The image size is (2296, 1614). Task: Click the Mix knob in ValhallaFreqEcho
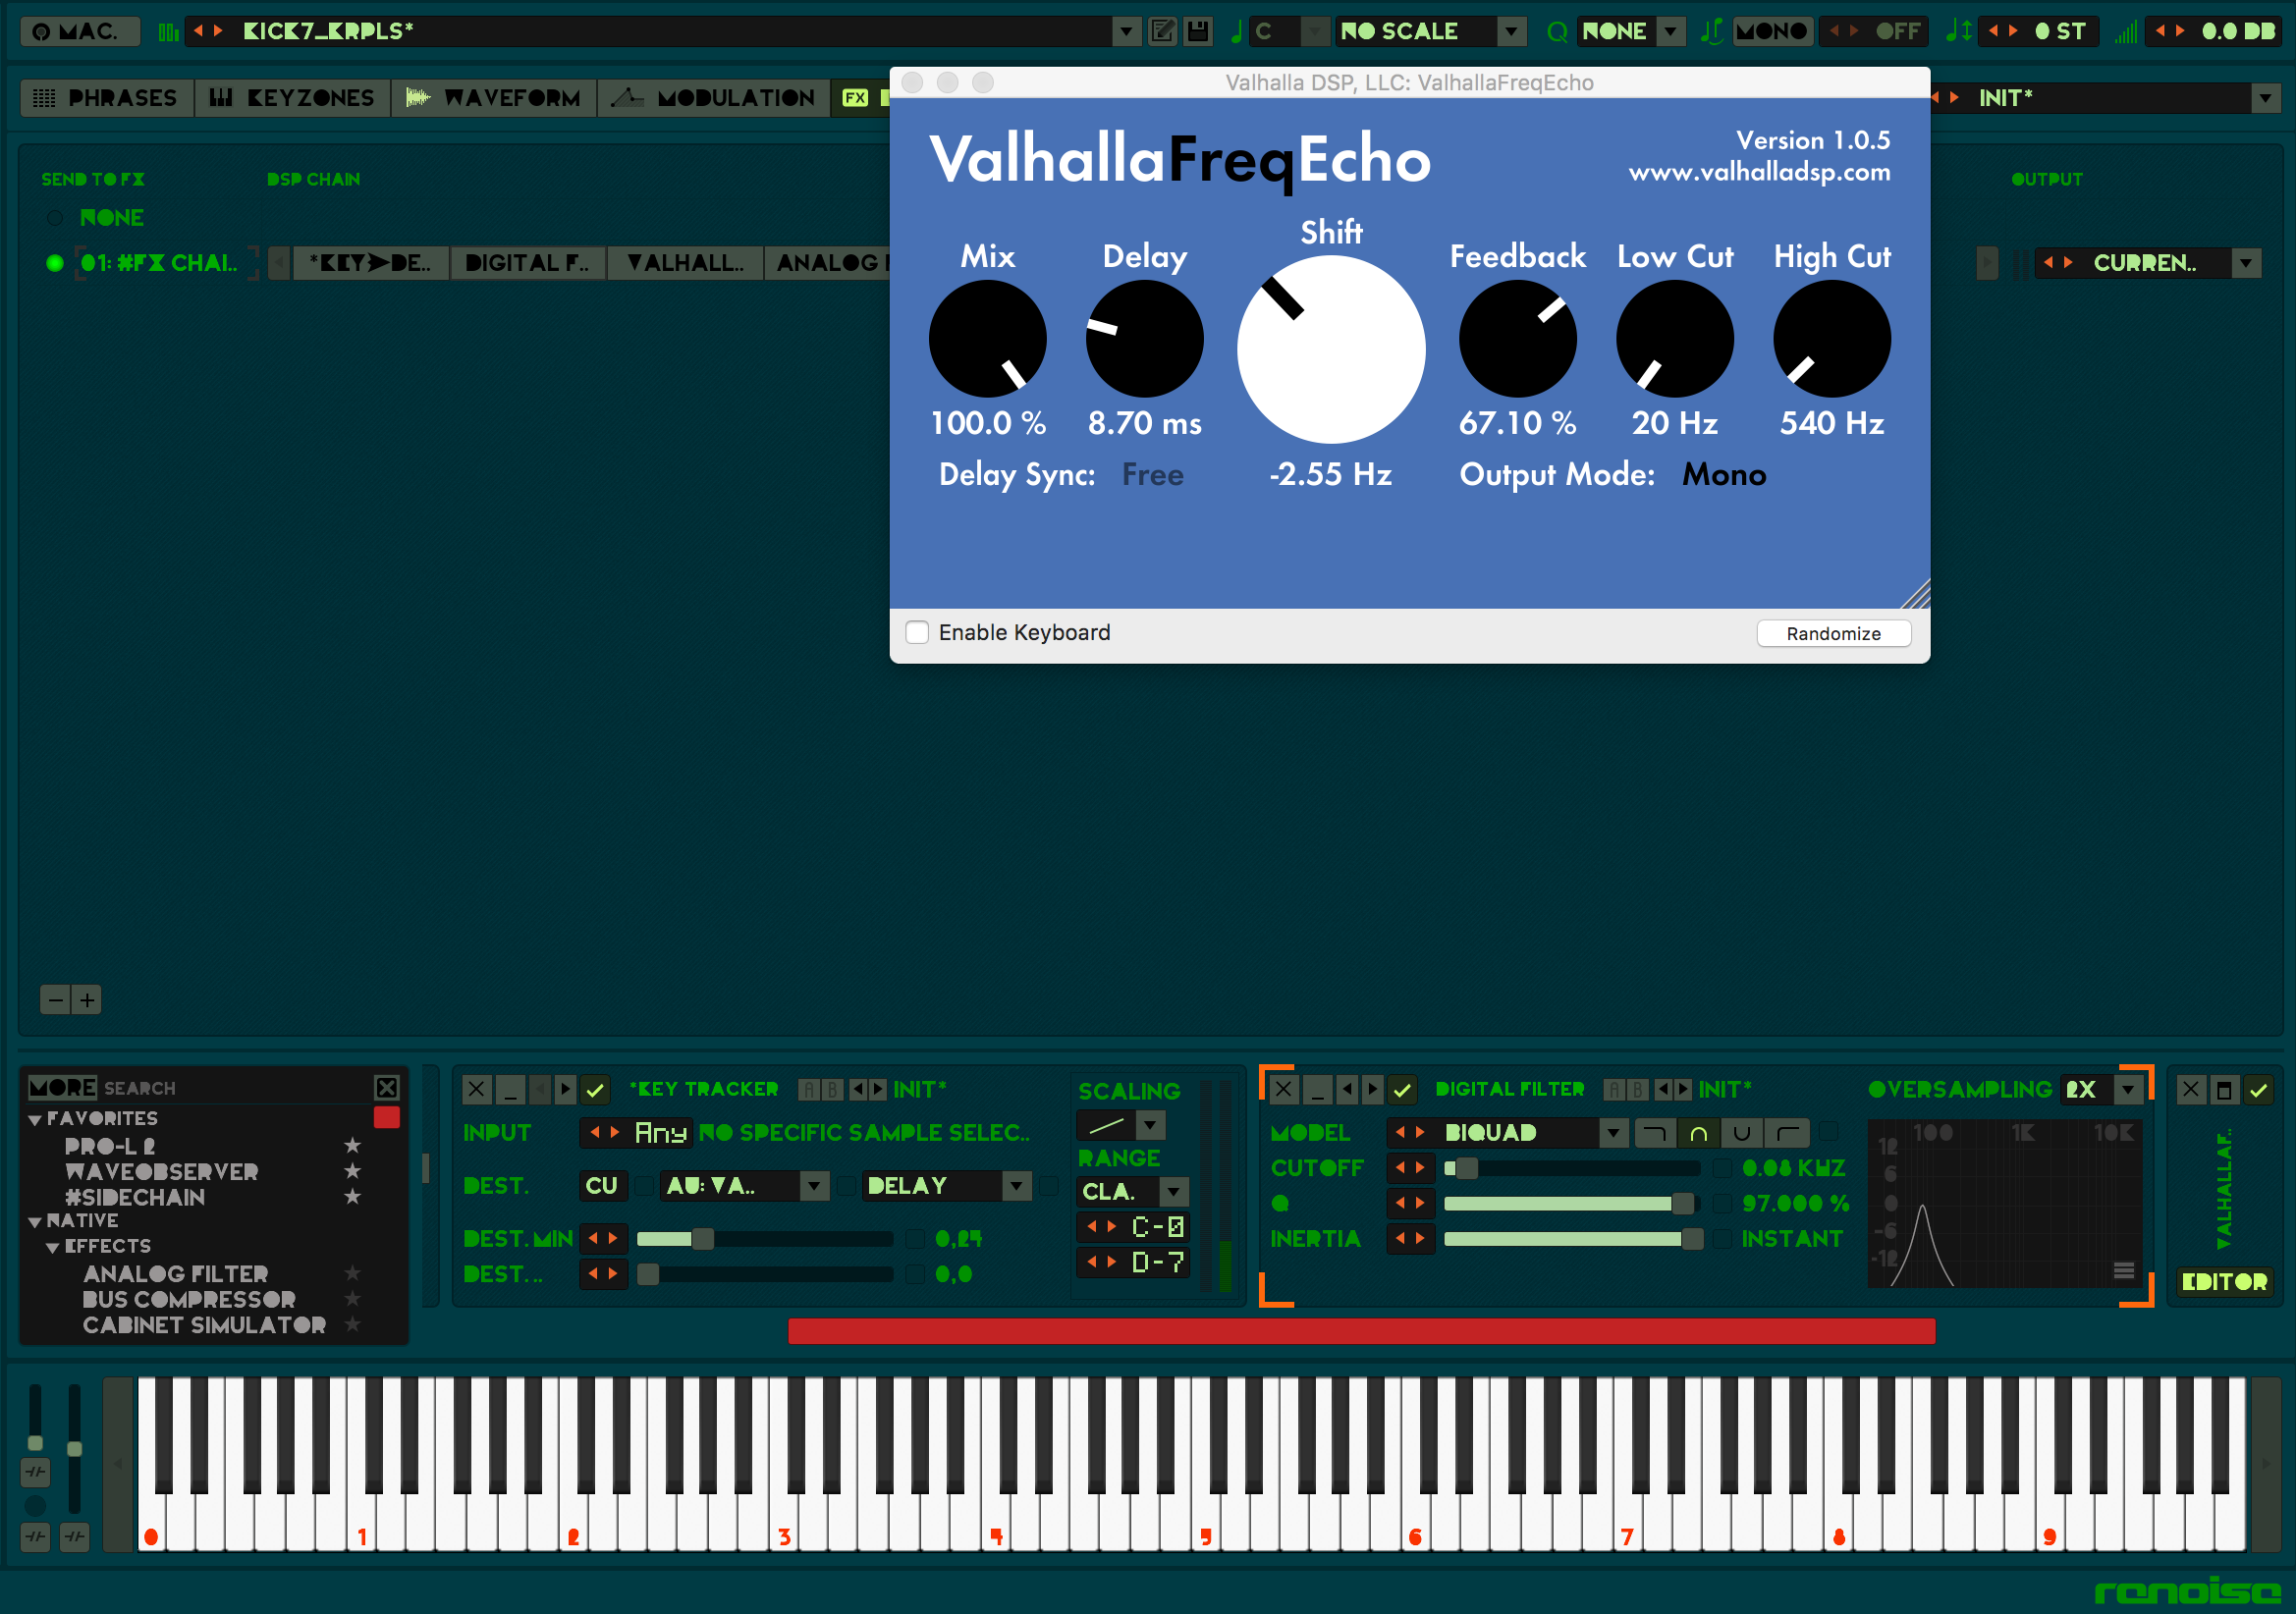987,339
